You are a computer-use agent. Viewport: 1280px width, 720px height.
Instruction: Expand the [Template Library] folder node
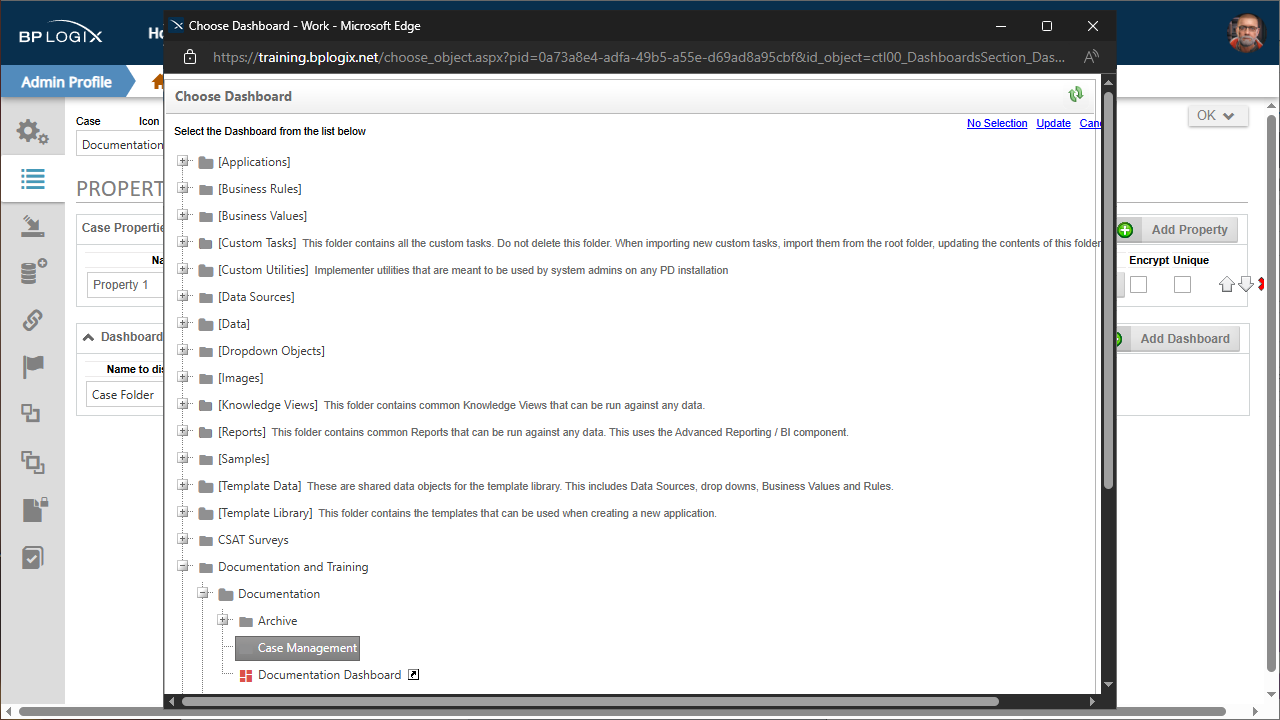[x=183, y=512]
